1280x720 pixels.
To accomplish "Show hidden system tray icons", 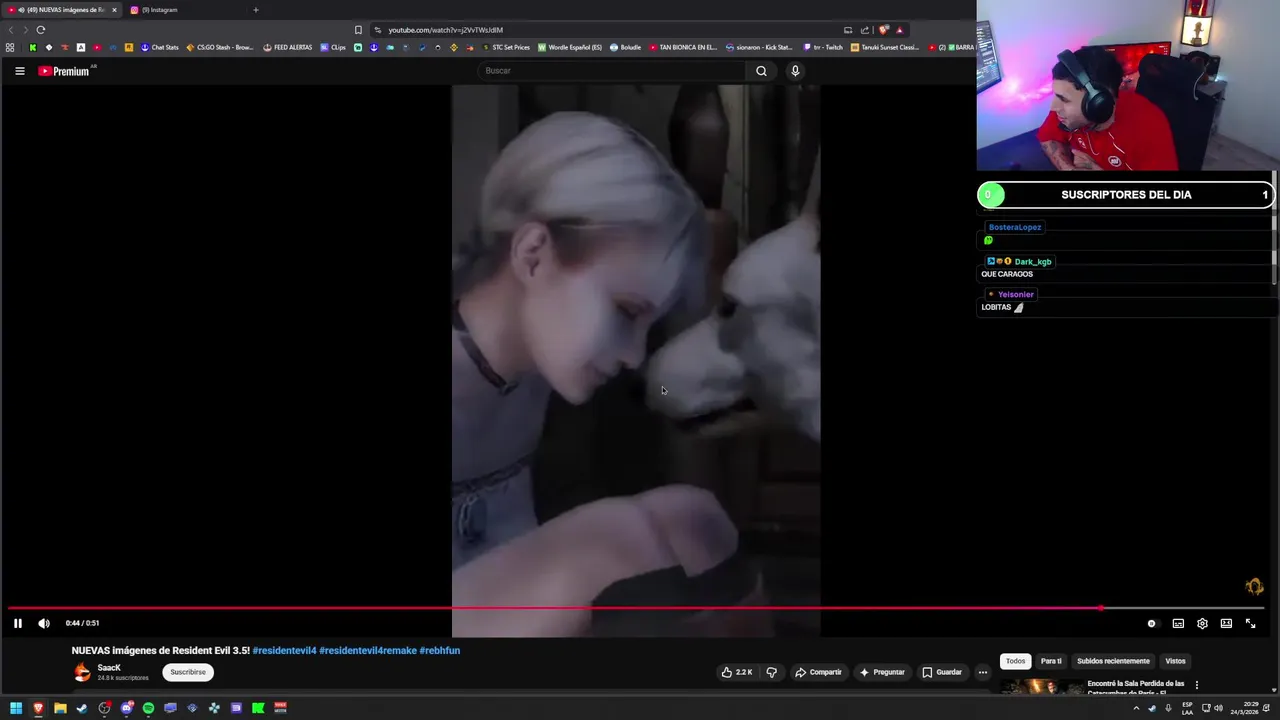I will point(1136,708).
